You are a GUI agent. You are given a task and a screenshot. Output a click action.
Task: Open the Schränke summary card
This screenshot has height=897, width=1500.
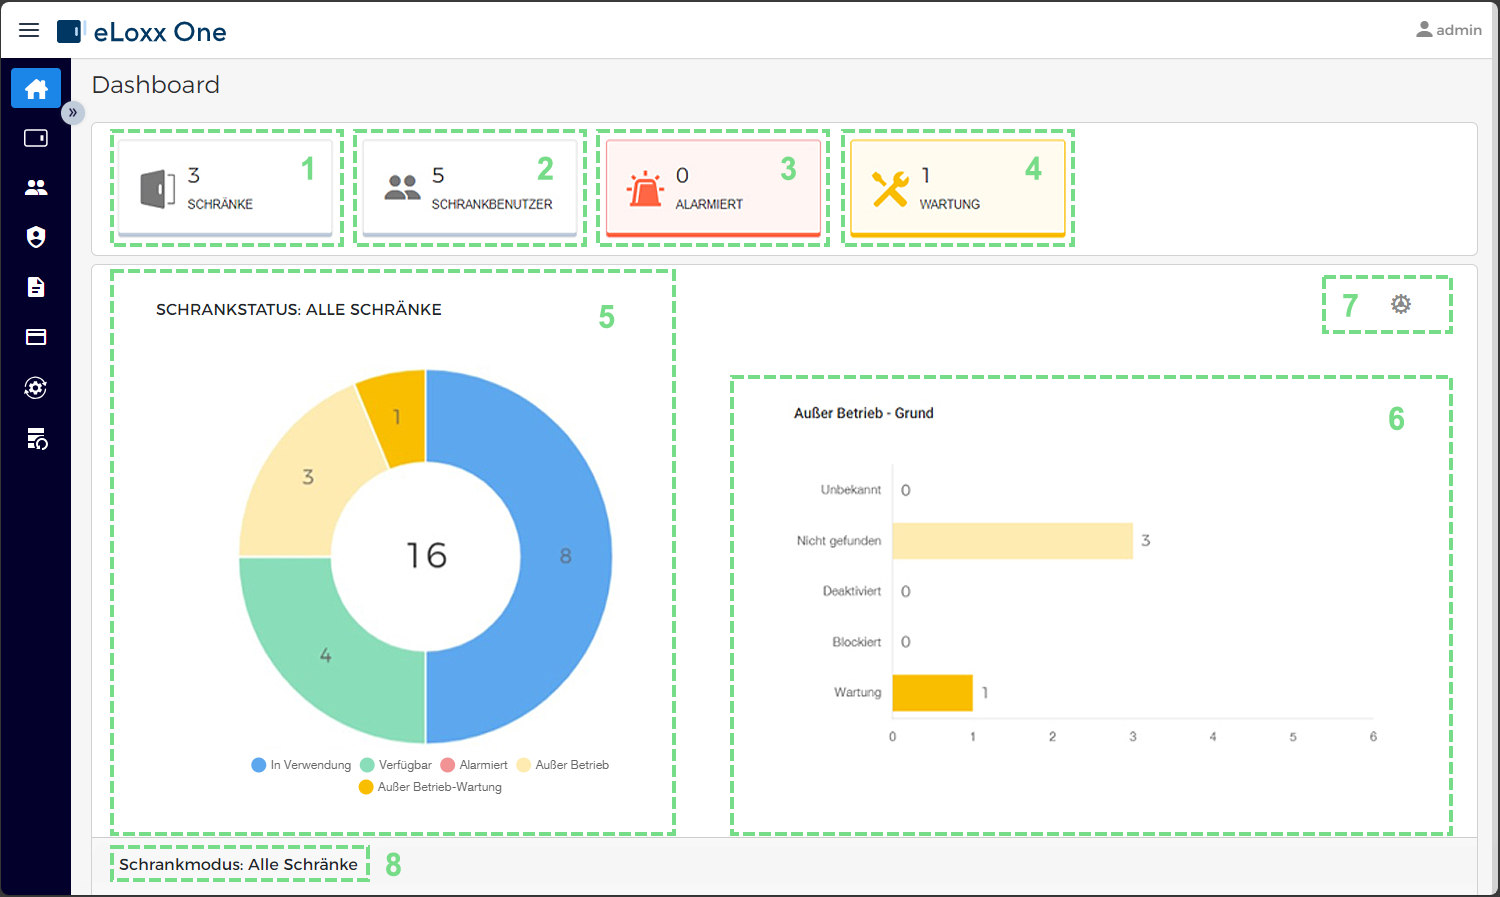click(x=225, y=188)
